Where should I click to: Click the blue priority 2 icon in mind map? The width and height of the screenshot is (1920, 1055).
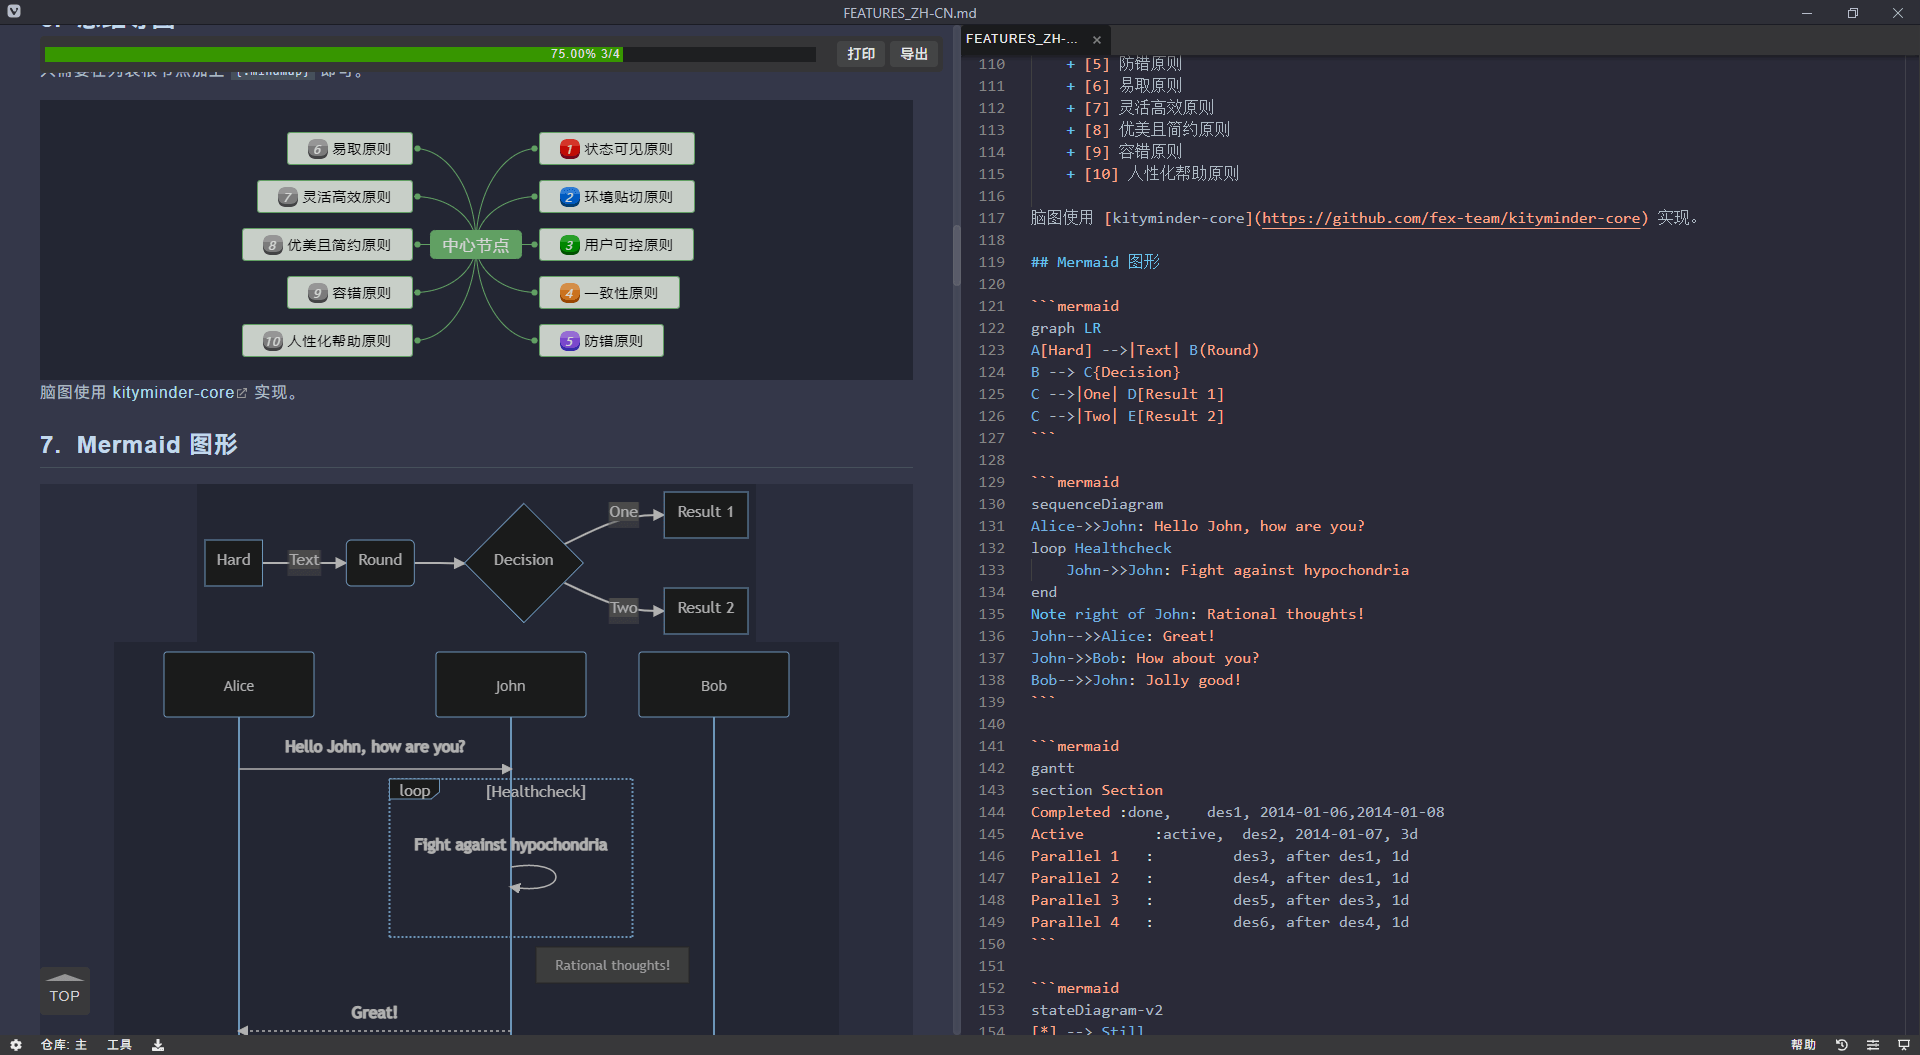click(x=569, y=197)
